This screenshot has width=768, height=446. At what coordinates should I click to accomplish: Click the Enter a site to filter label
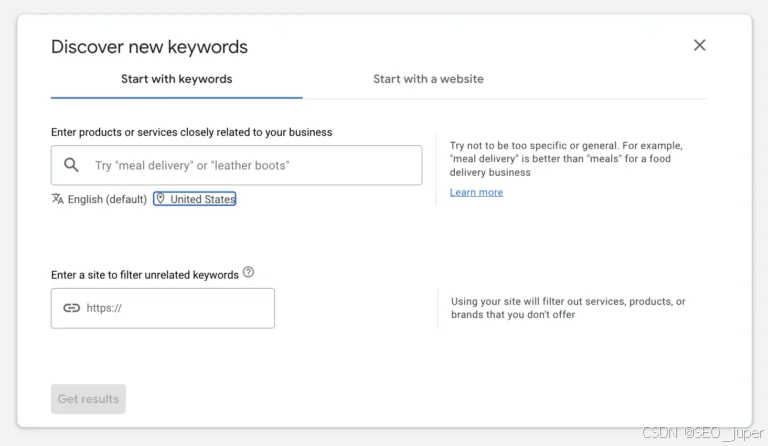pyautogui.click(x=145, y=274)
